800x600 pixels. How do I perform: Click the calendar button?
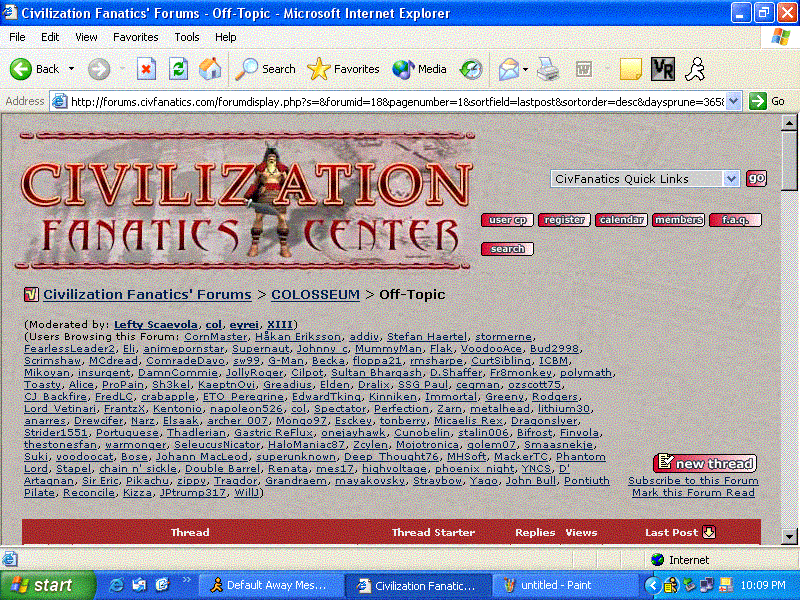621,220
